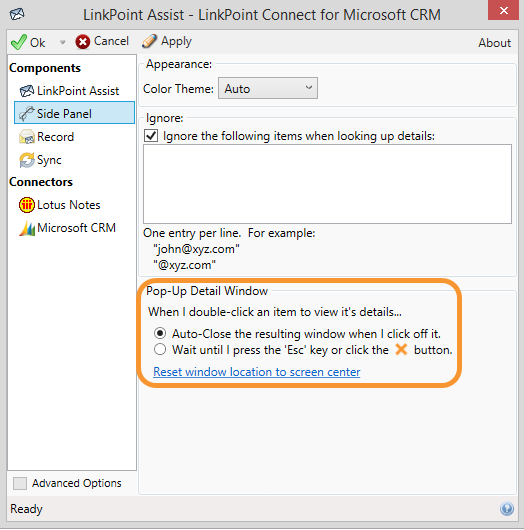Enable the Advanced Options checkbox

point(20,483)
